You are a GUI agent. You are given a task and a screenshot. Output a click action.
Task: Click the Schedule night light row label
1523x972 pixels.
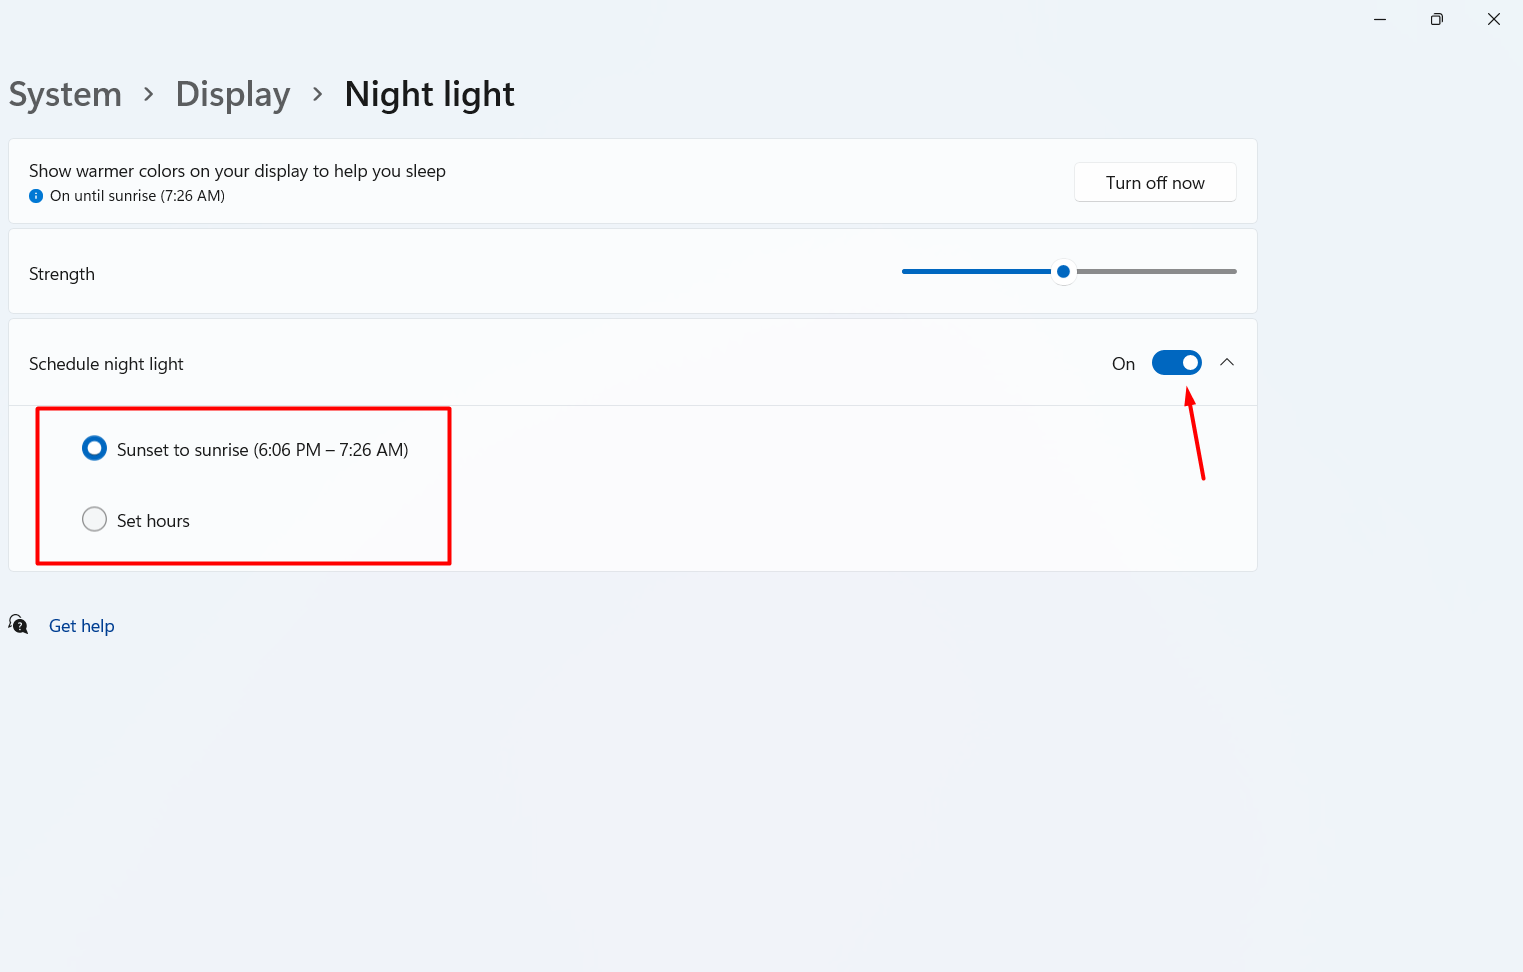(106, 364)
